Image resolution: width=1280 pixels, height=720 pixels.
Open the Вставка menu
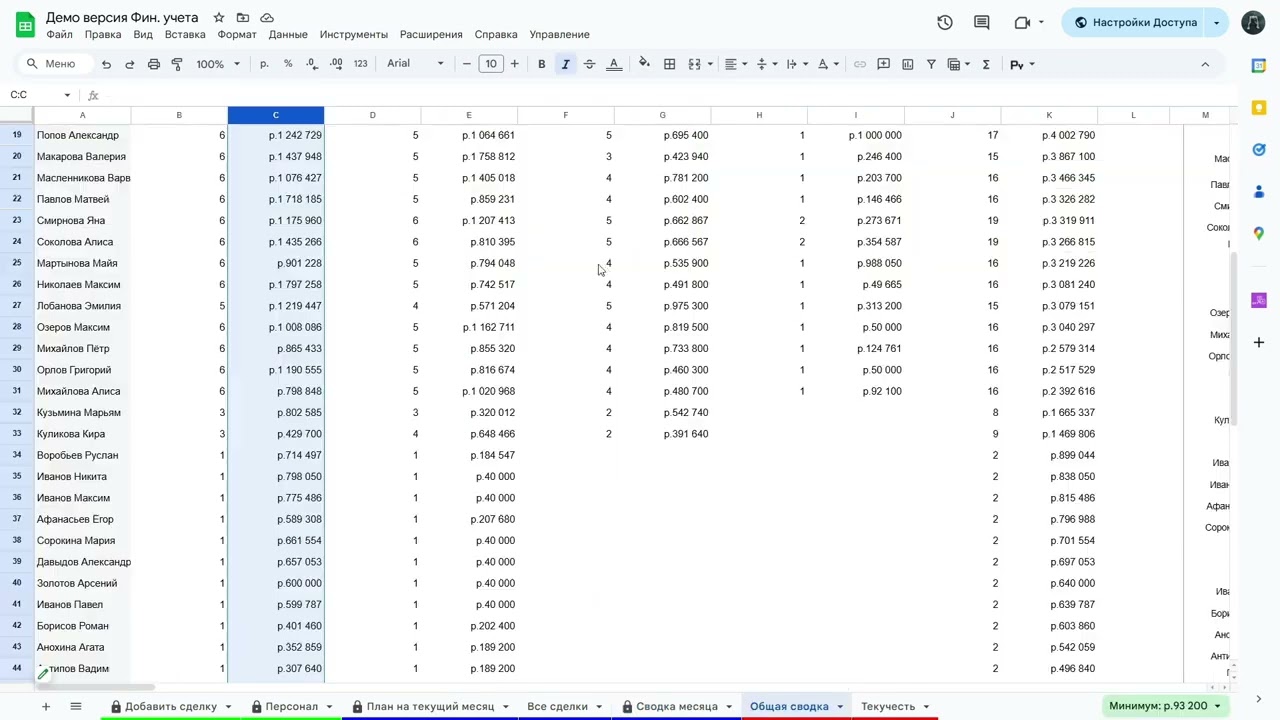coord(185,35)
